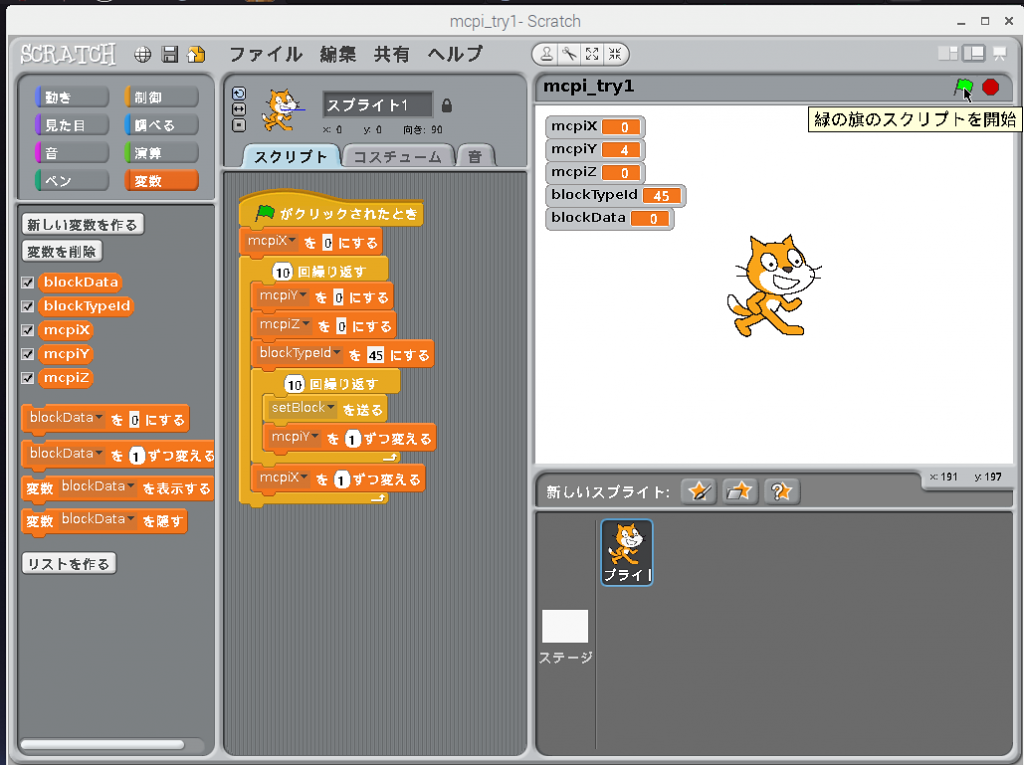Viewport: 1024px width, 765px height.
Task: Click the リストを作る button
Action: click(69, 564)
